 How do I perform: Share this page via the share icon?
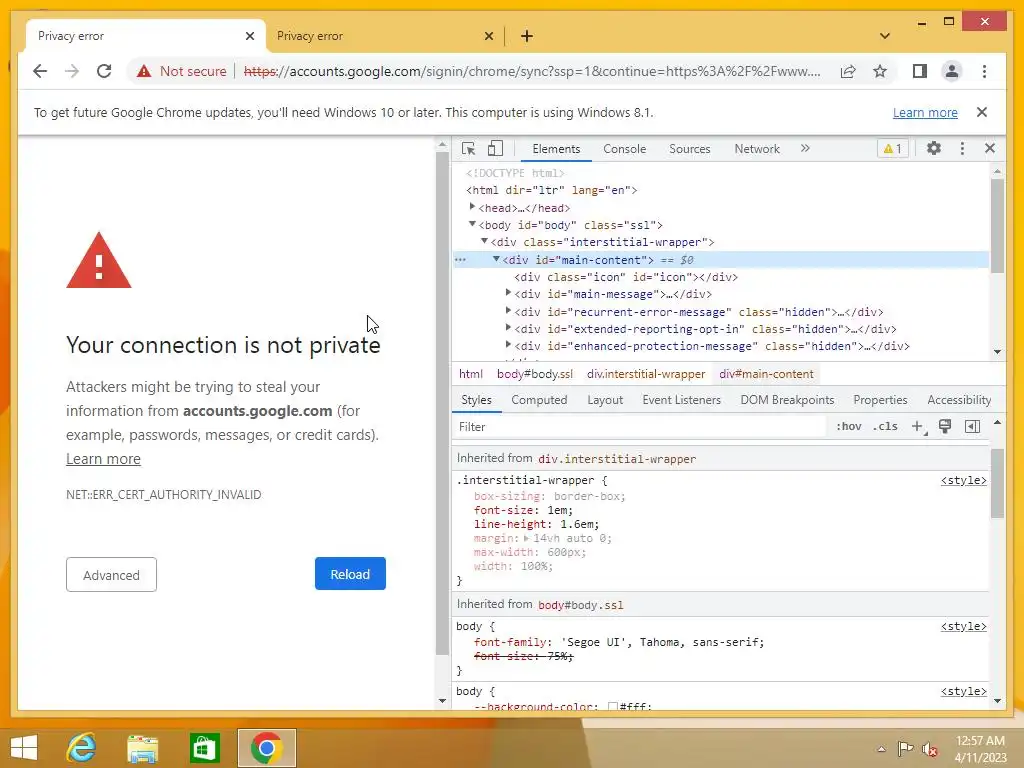848,71
